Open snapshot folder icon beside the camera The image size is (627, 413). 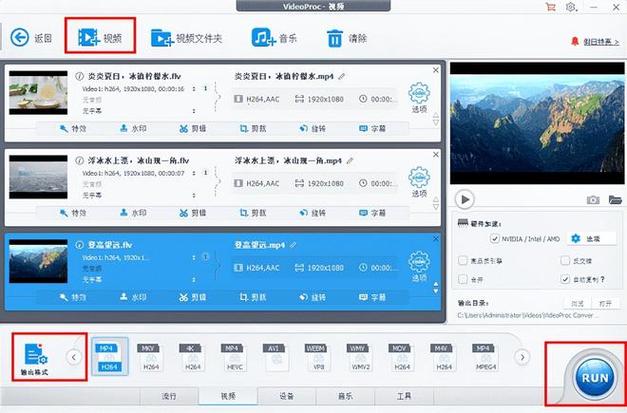[x=615, y=199]
